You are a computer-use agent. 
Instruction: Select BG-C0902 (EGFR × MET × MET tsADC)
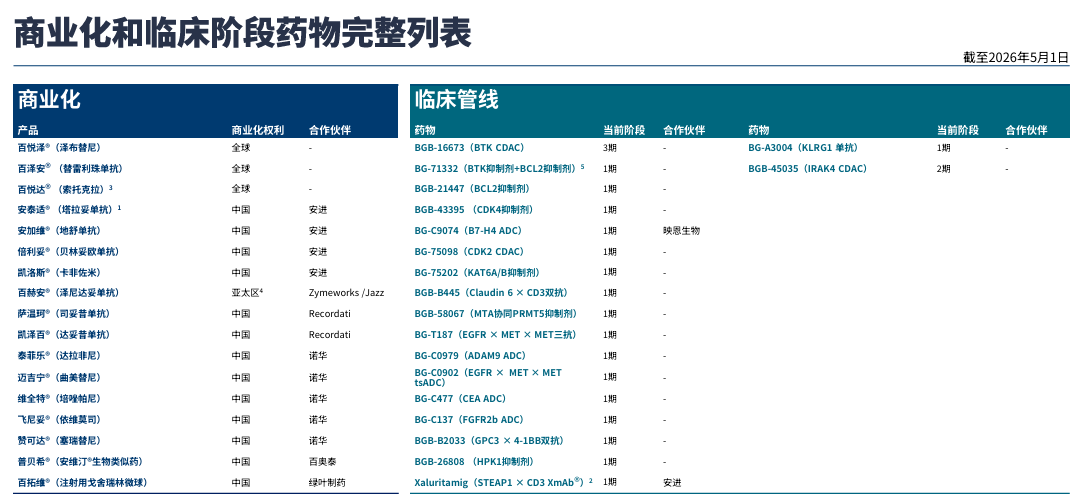click(x=488, y=378)
